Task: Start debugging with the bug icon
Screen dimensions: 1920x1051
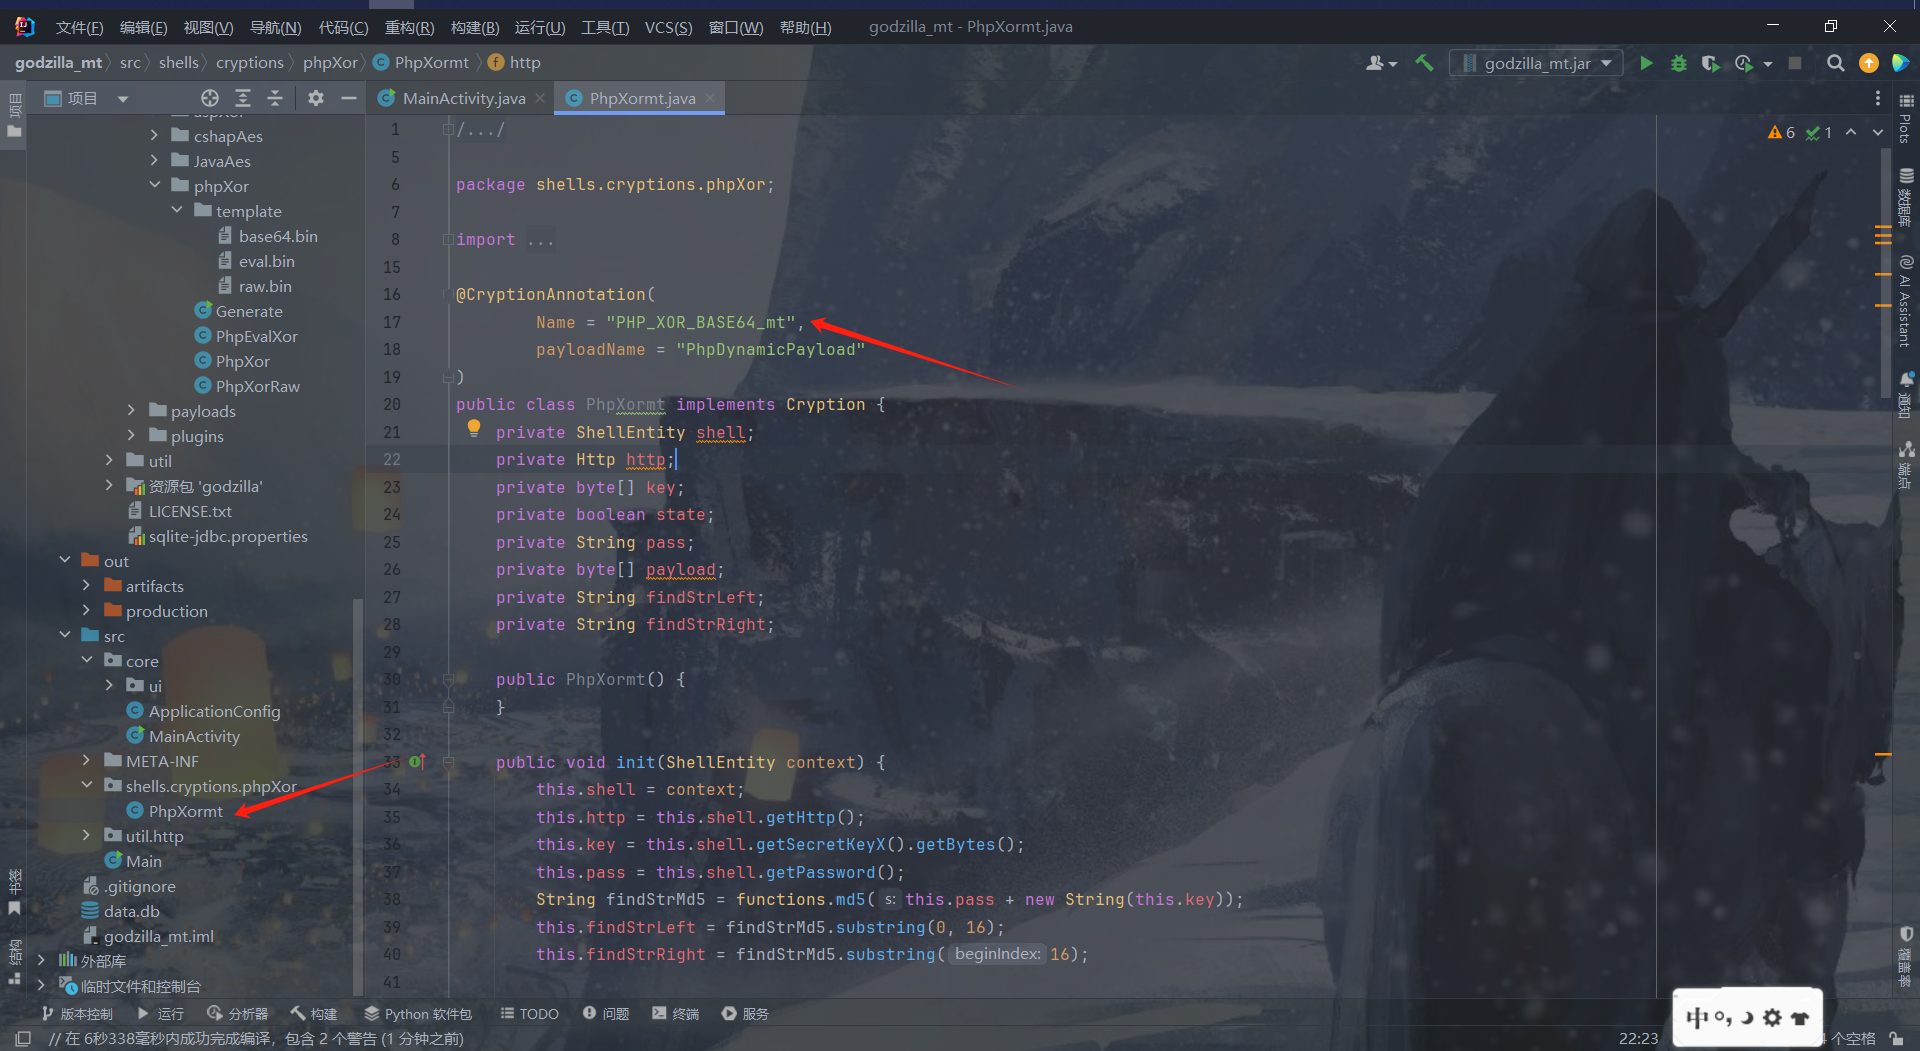Action: tap(1679, 63)
